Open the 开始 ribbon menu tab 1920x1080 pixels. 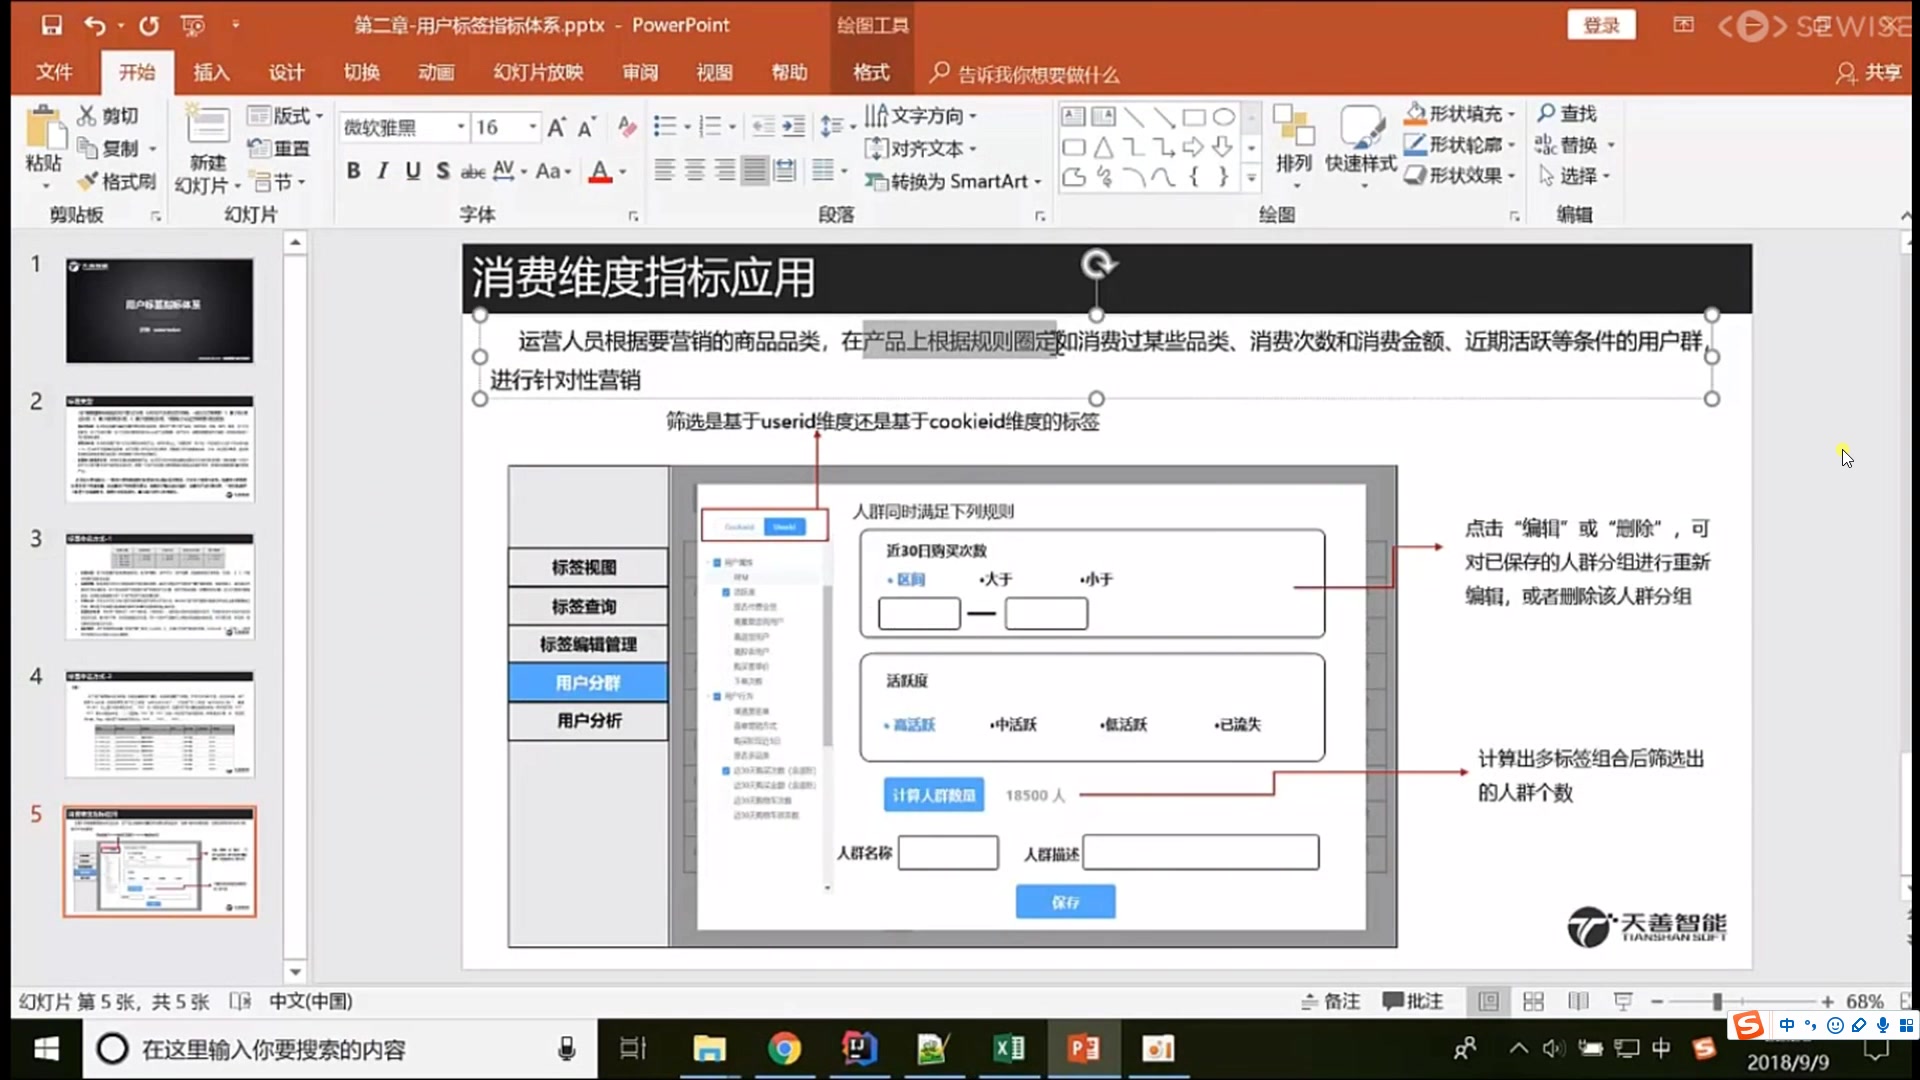pyautogui.click(x=133, y=73)
